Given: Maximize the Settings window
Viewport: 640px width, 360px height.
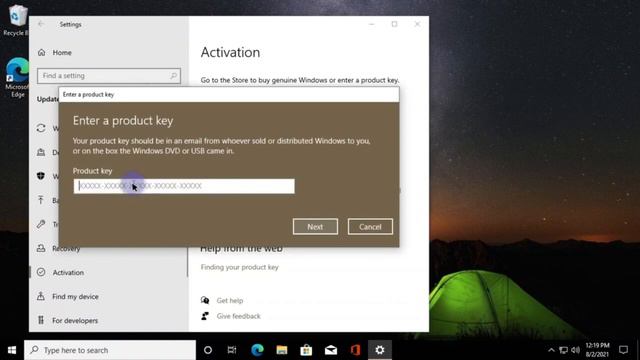Looking at the screenshot, I should [394, 24].
